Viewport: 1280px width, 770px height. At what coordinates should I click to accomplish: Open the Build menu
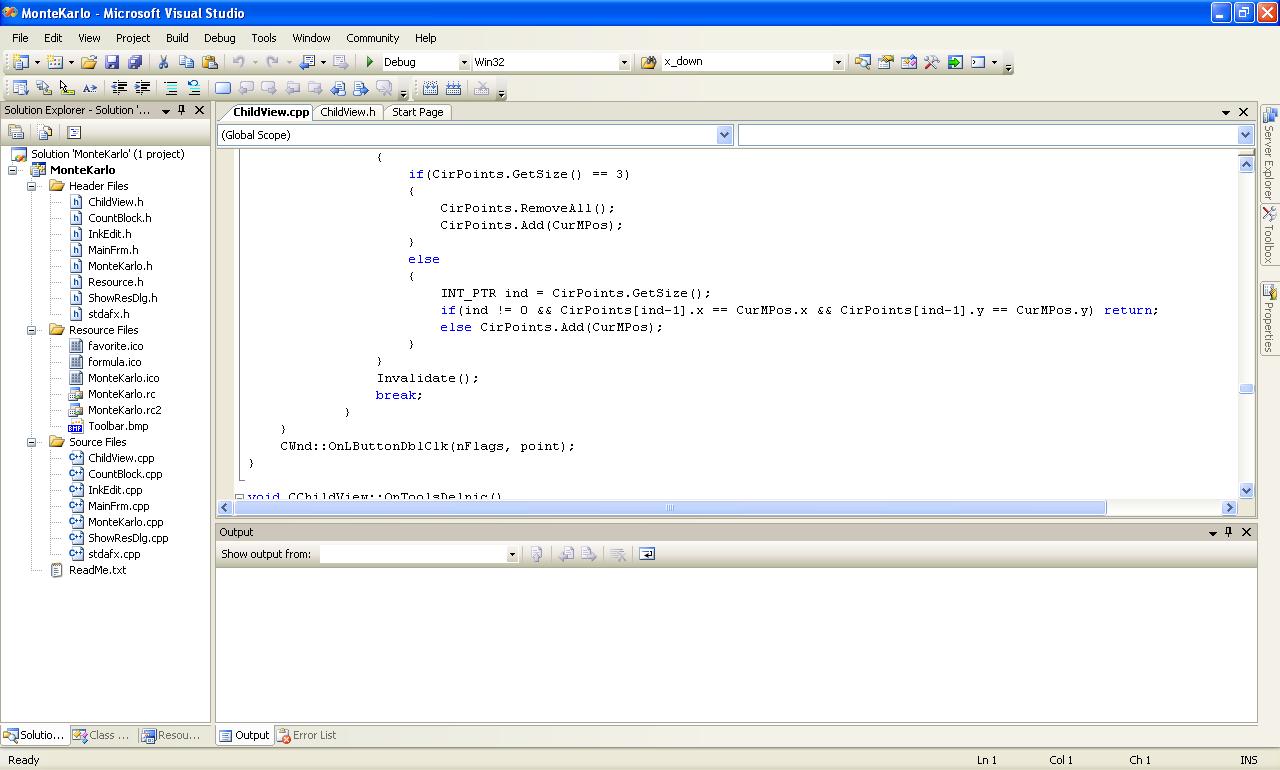[x=177, y=38]
